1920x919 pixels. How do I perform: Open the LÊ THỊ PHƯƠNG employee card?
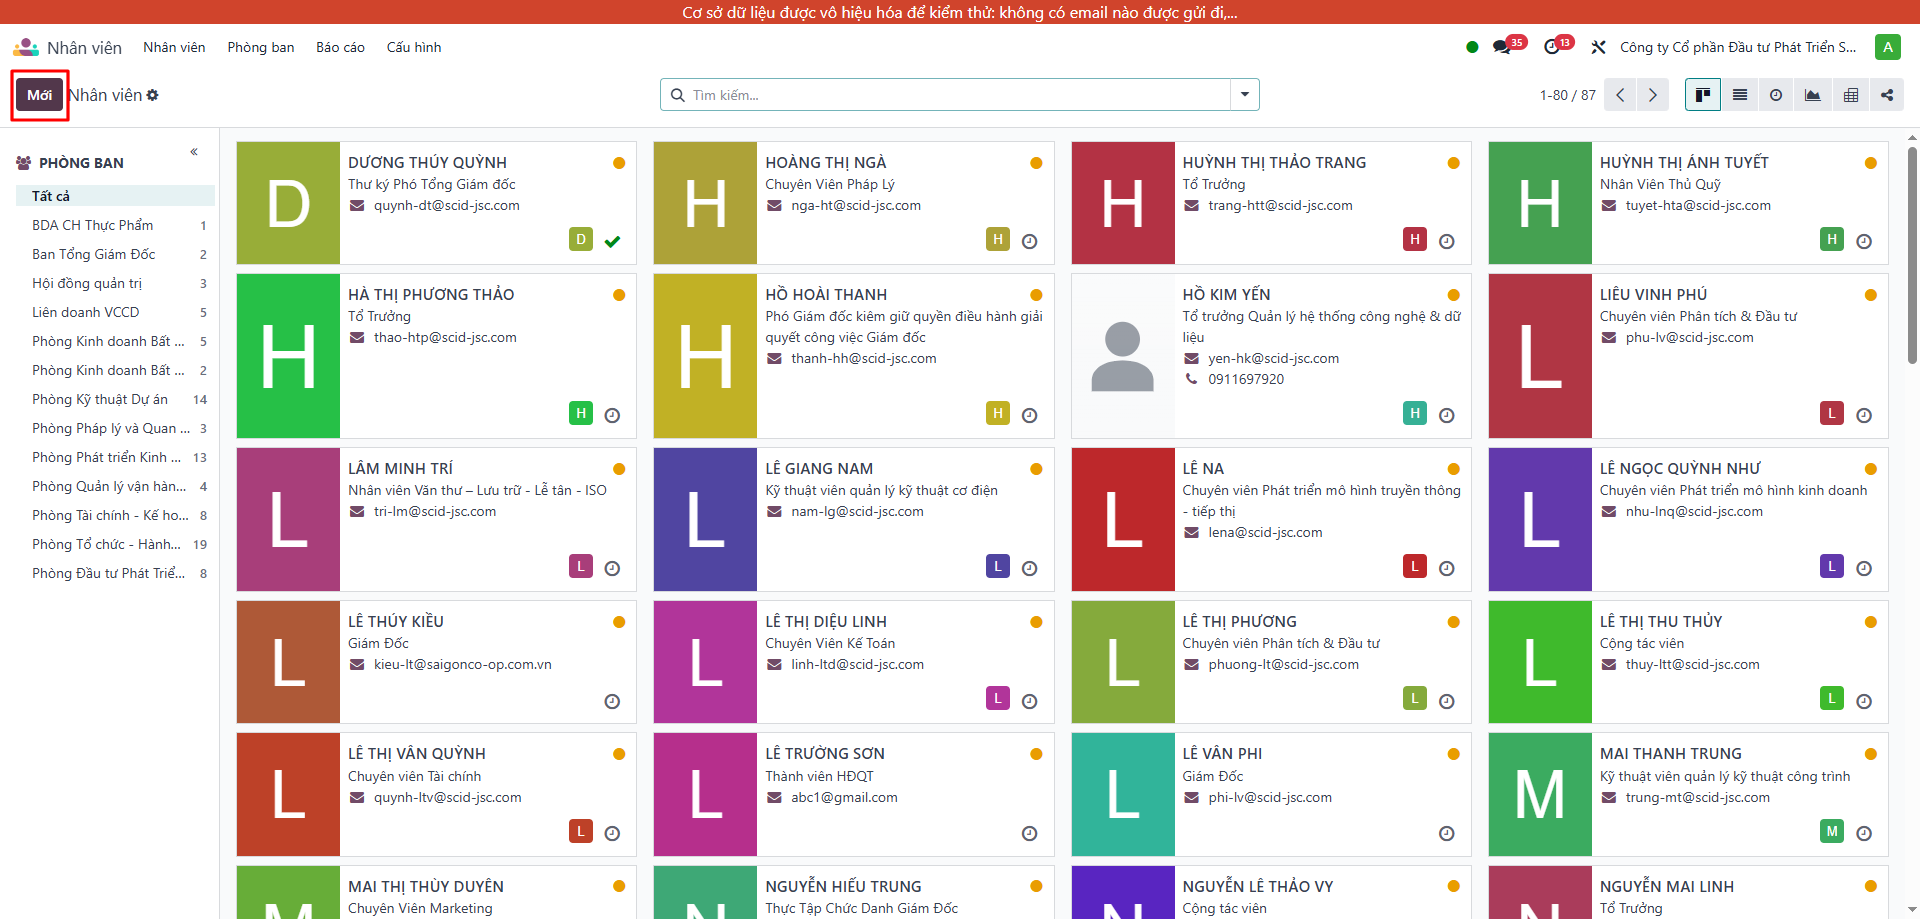tap(1271, 662)
